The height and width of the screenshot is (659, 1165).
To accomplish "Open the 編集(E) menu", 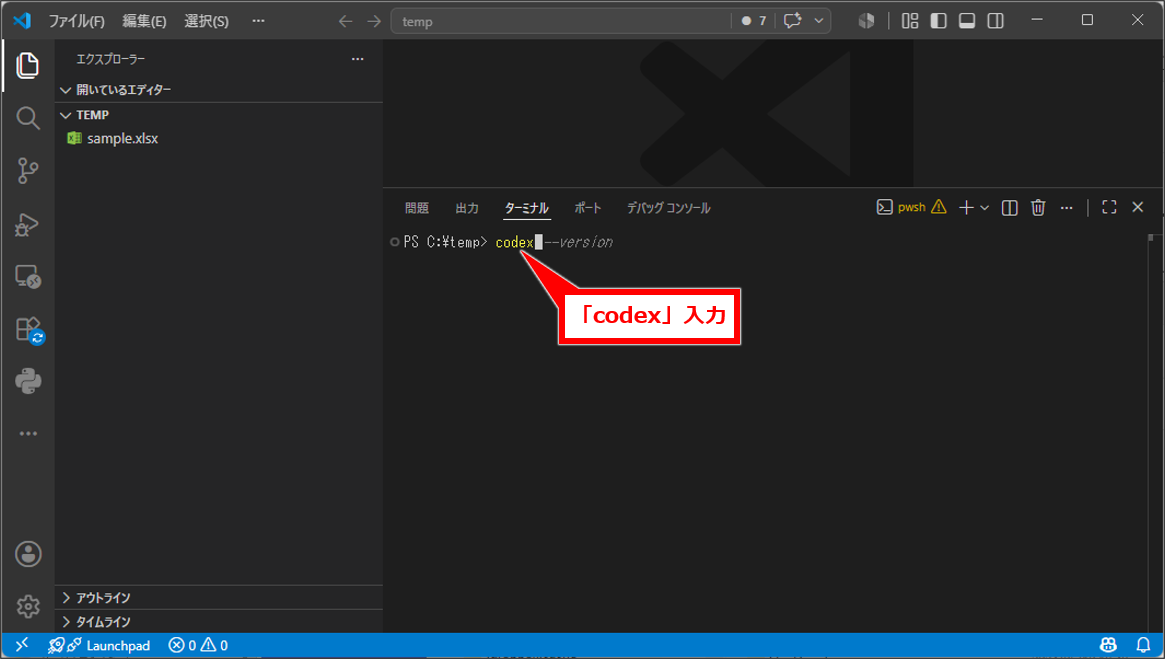I will (x=144, y=21).
